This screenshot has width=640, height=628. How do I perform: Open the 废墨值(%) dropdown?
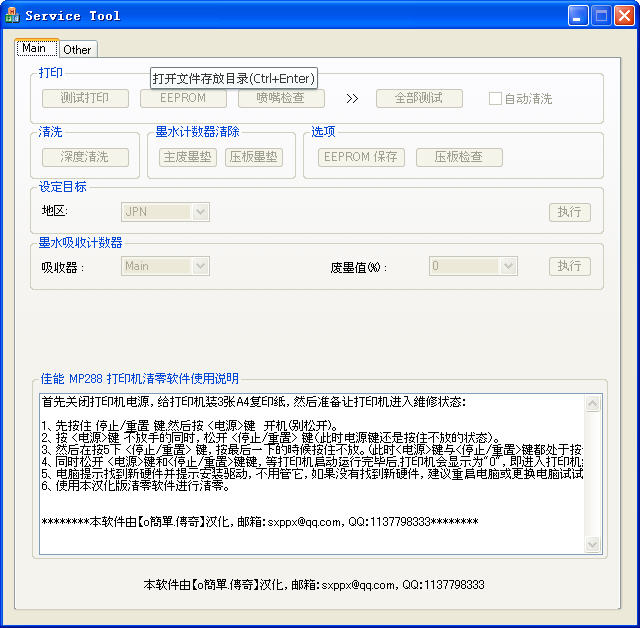coord(508,266)
